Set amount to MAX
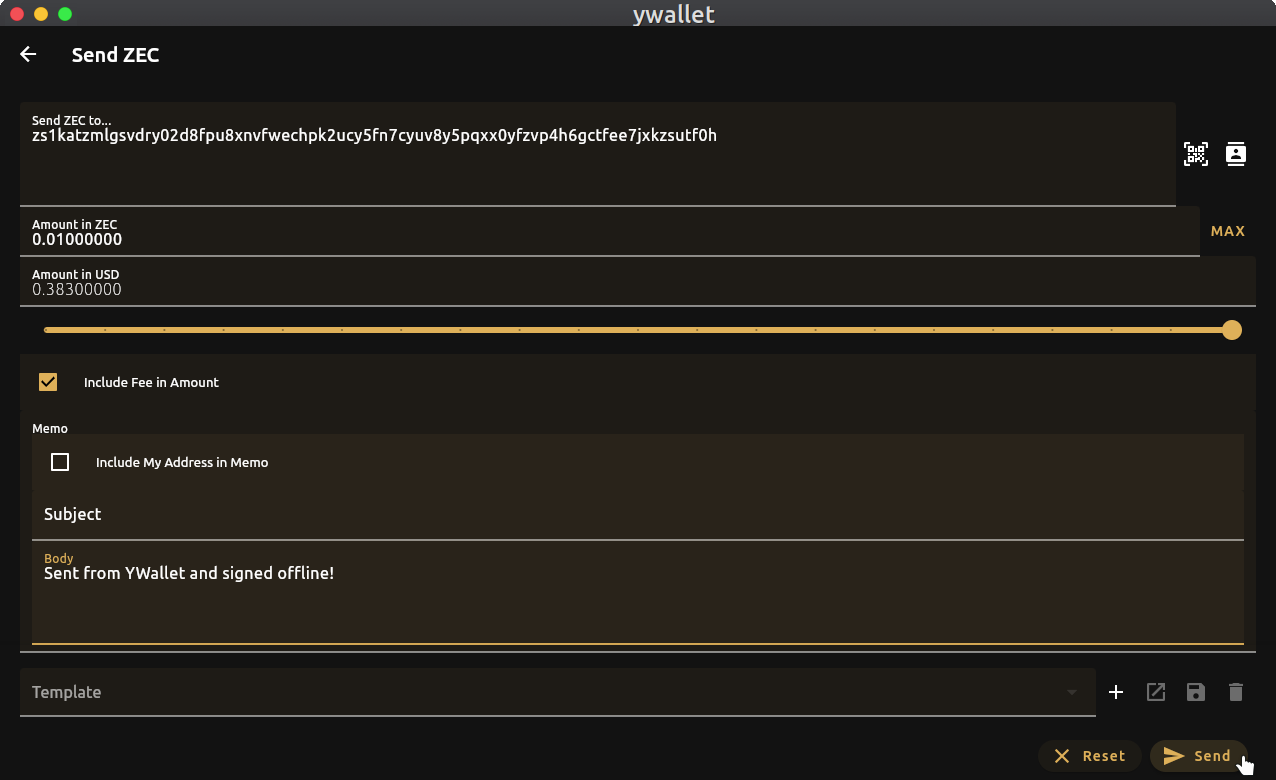Screen dimensions: 1276x780 pyautogui.click(x=1228, y=231)
